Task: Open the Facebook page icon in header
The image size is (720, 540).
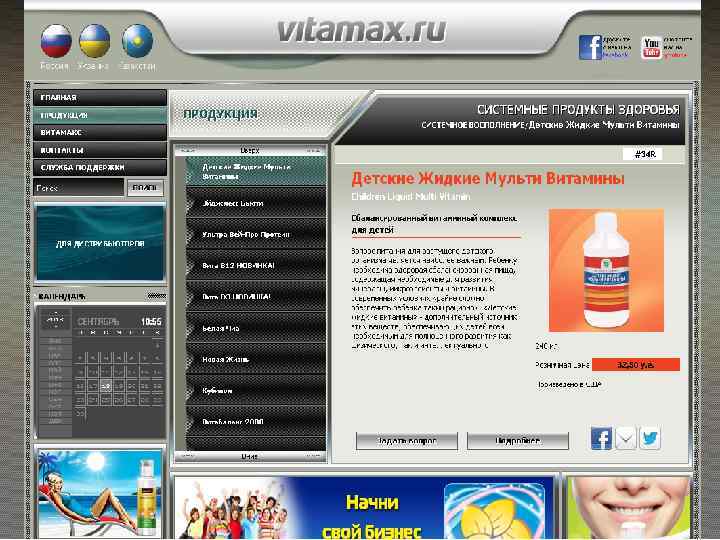Action: [x=590, y=47]
